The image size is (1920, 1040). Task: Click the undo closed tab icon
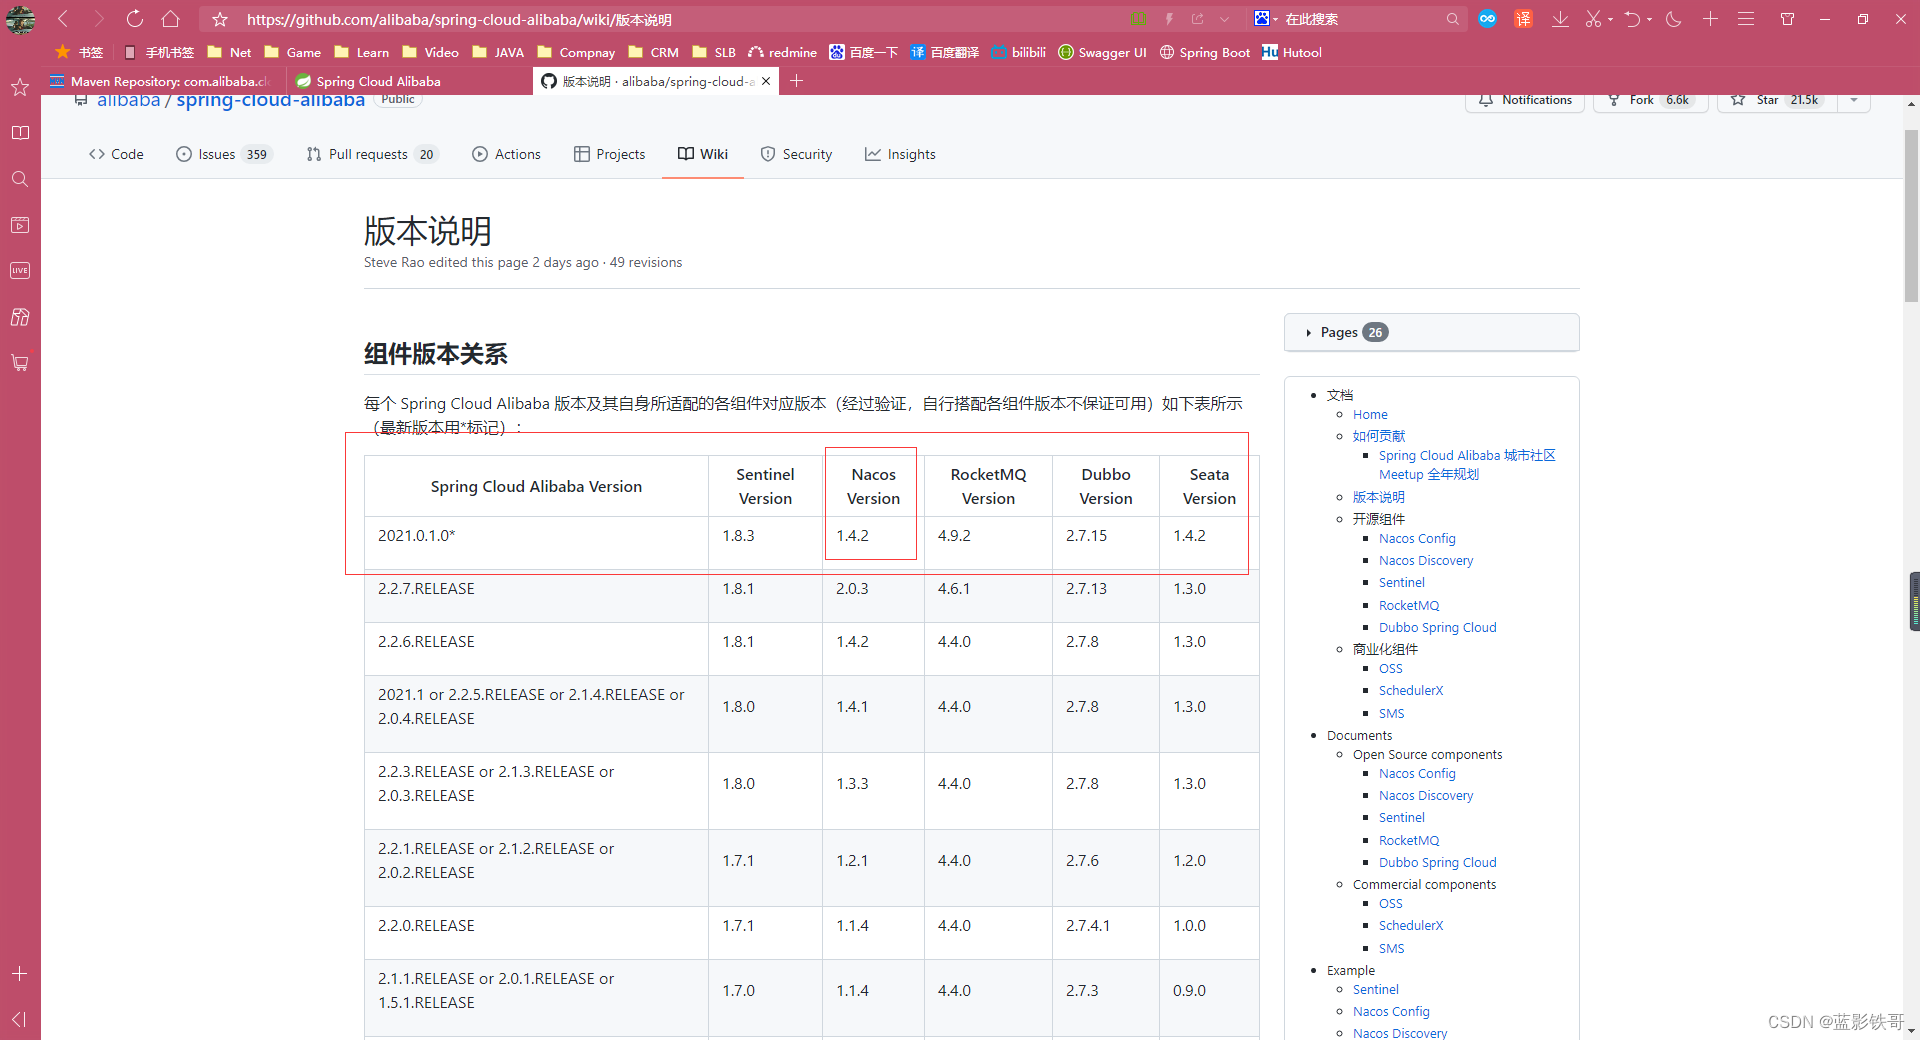pos(1633,19)
